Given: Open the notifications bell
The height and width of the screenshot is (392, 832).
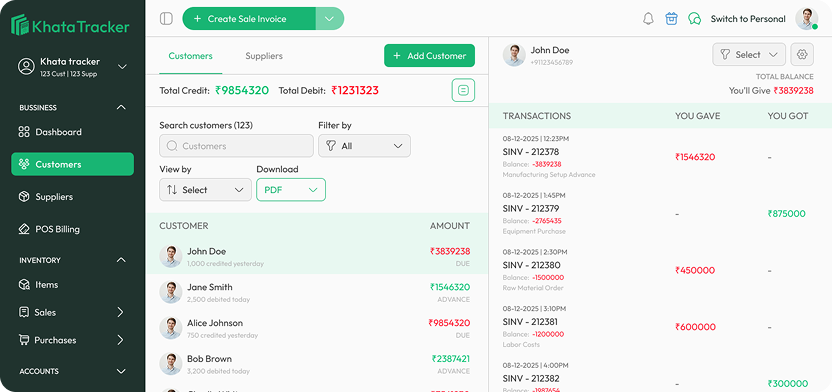Looking at the screenshot, I should [648, 19].
